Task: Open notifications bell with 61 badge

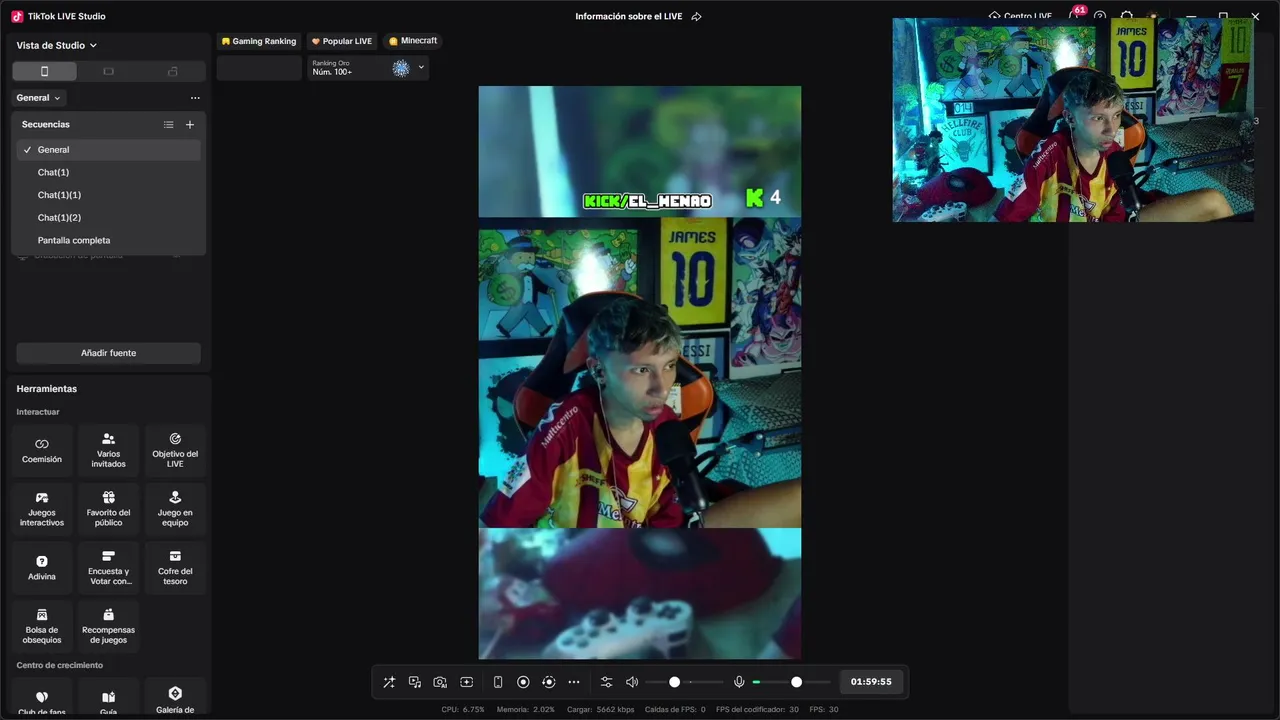Action: [x=1074, y=16]
